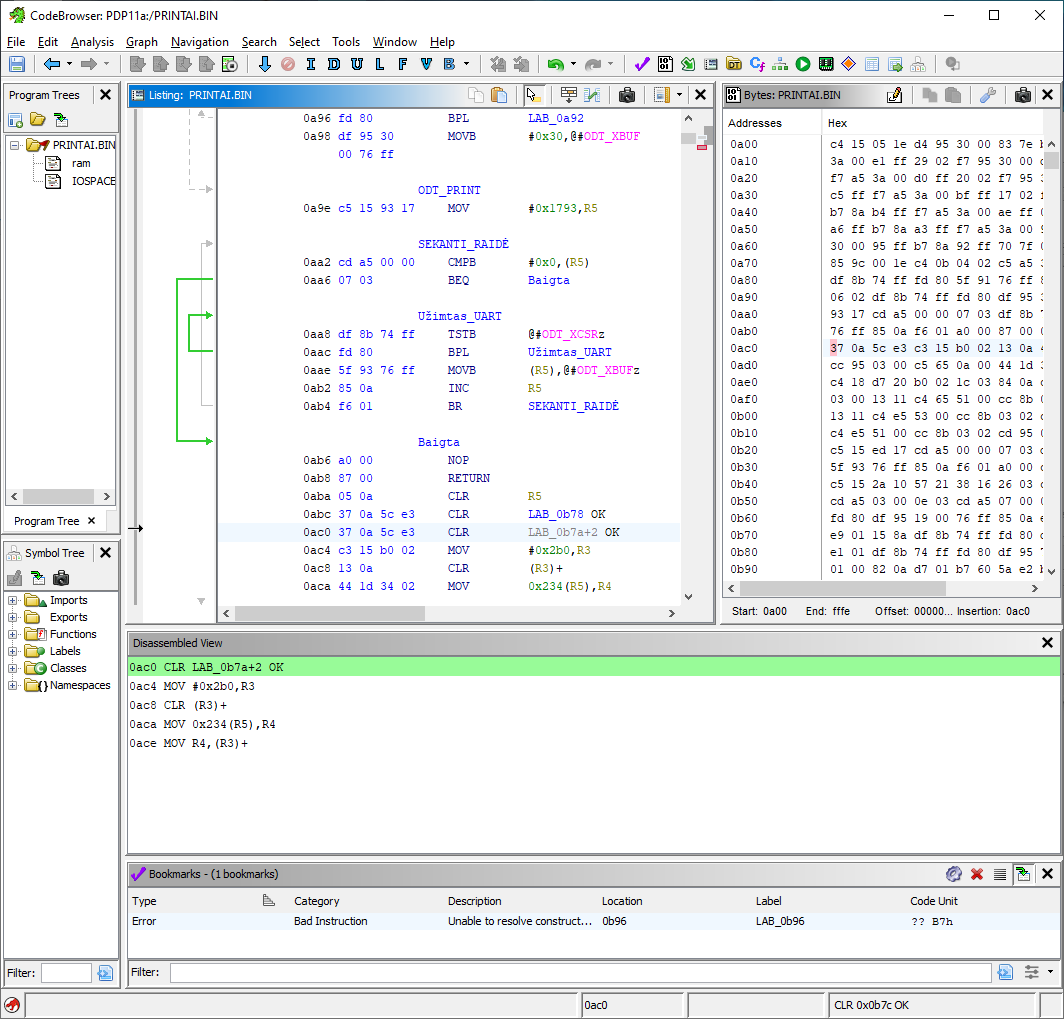Expand the Labels node in Symbol Tree

[13, 651]
